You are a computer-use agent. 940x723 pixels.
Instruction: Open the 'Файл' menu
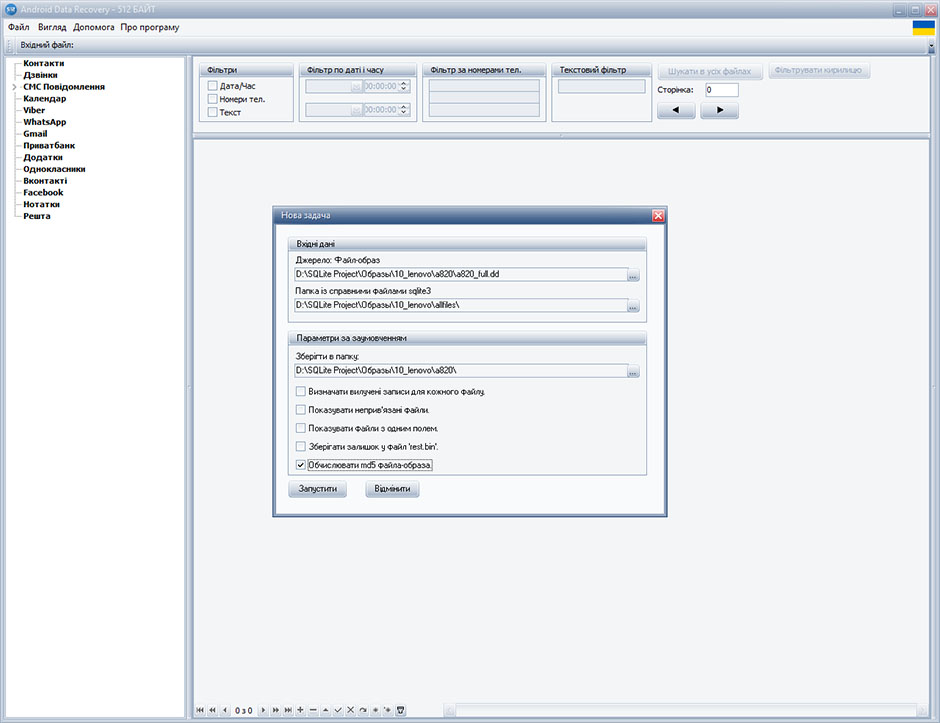[18, 27]
